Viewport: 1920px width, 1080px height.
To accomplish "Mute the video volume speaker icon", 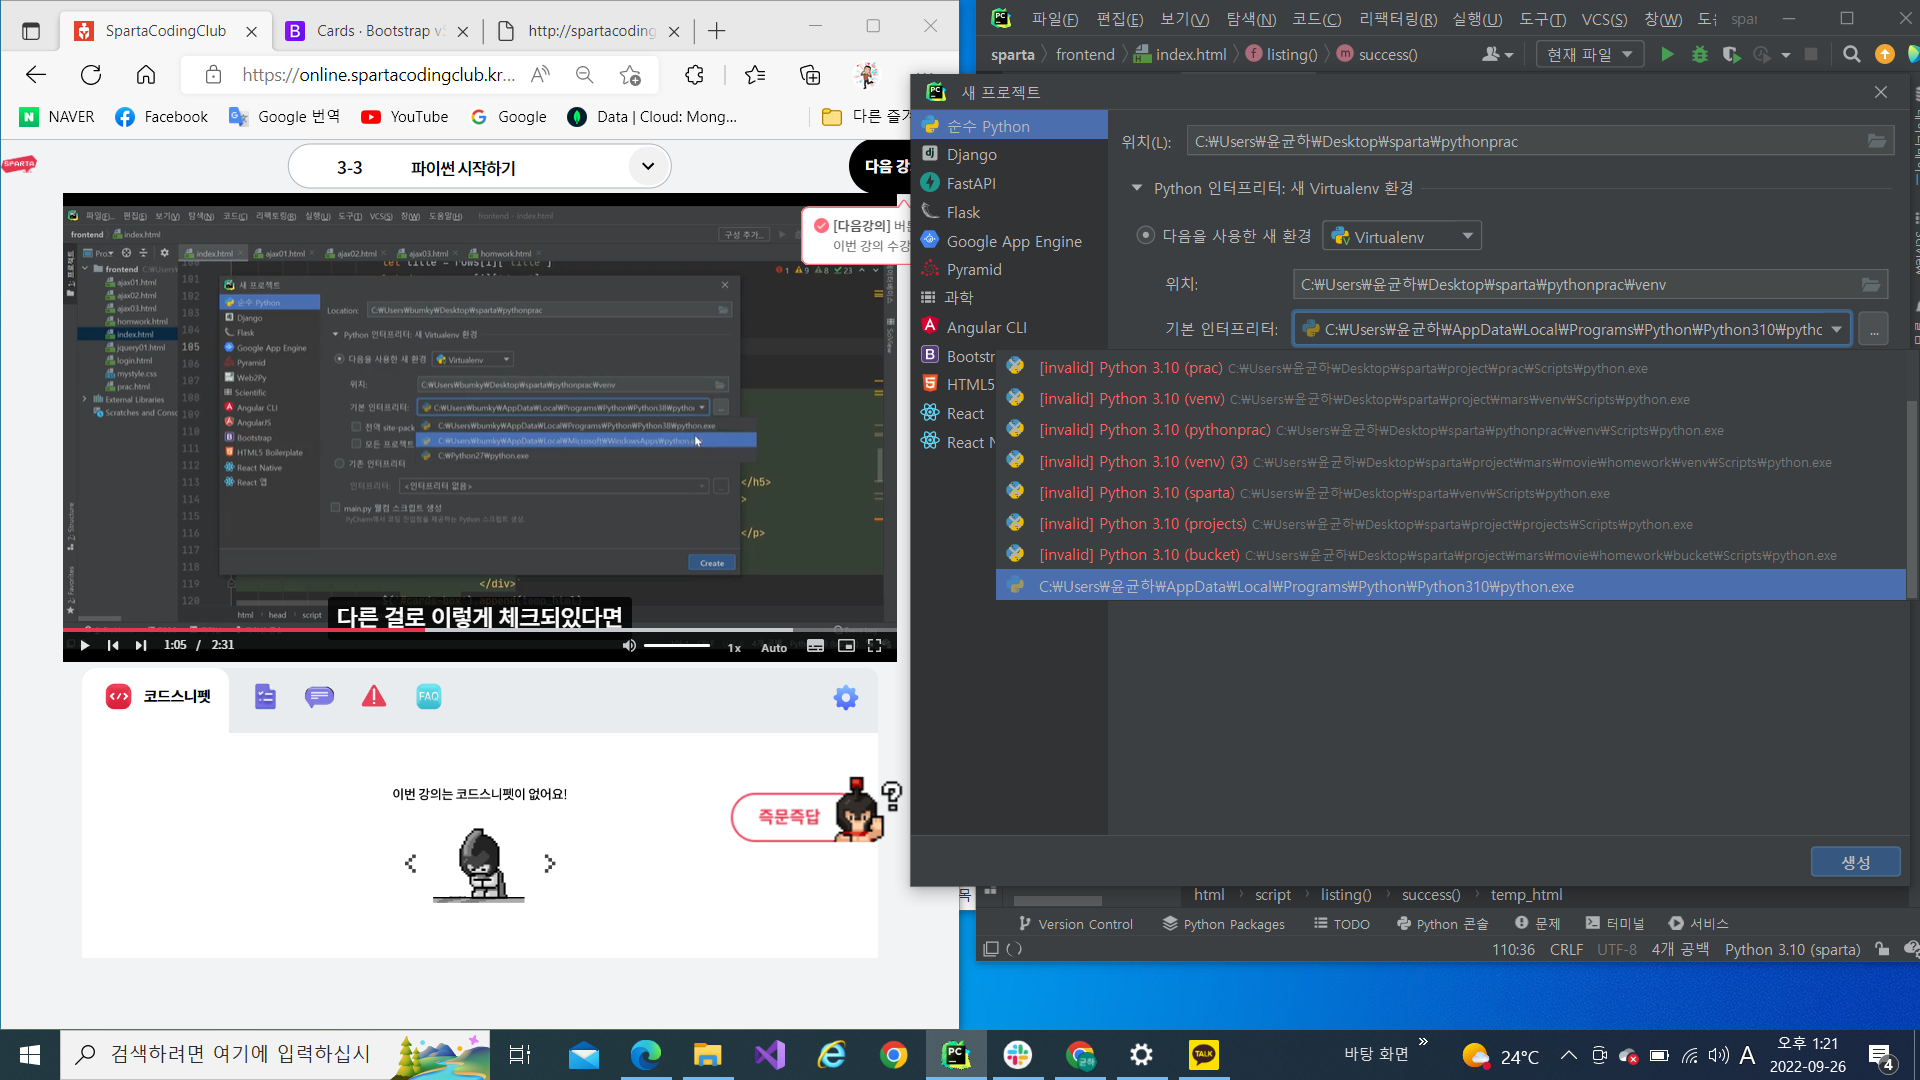I will pyautogui.click(x=629, y=645).
